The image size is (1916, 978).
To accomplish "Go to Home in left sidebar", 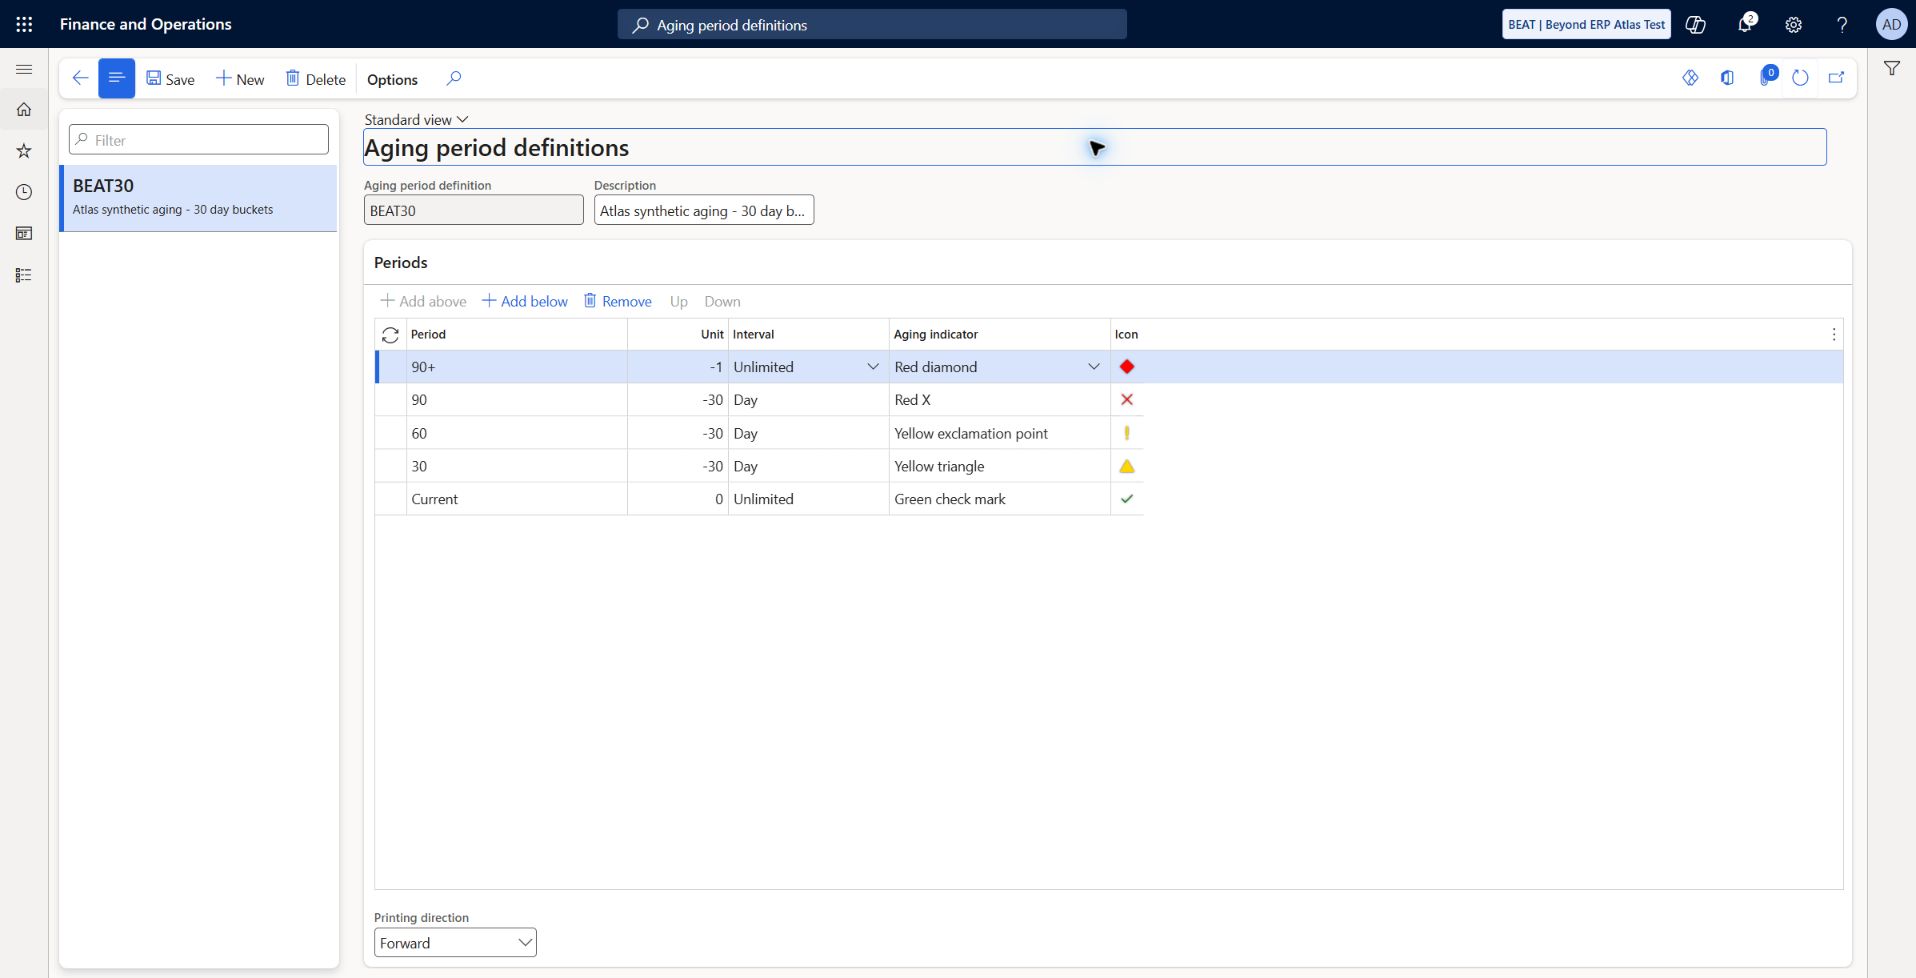I will pos(24,109).
